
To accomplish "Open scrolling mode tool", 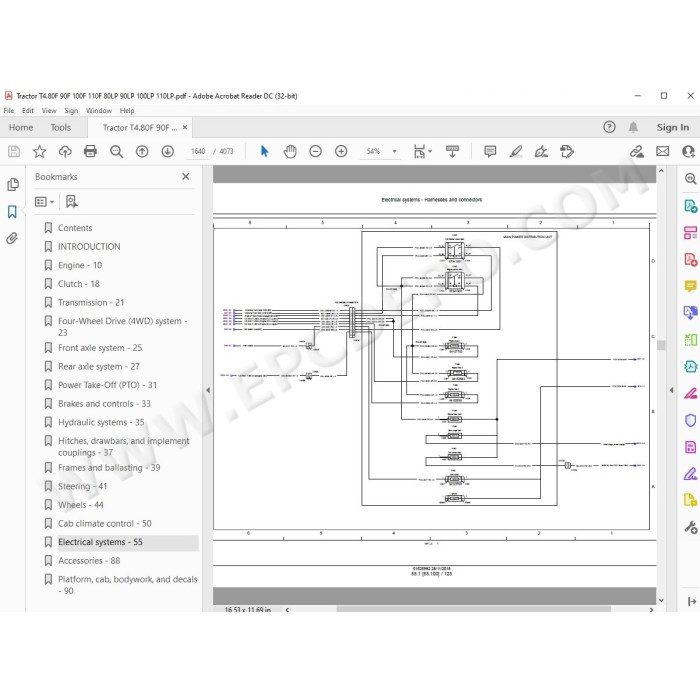I will click(x=452, y=152).
